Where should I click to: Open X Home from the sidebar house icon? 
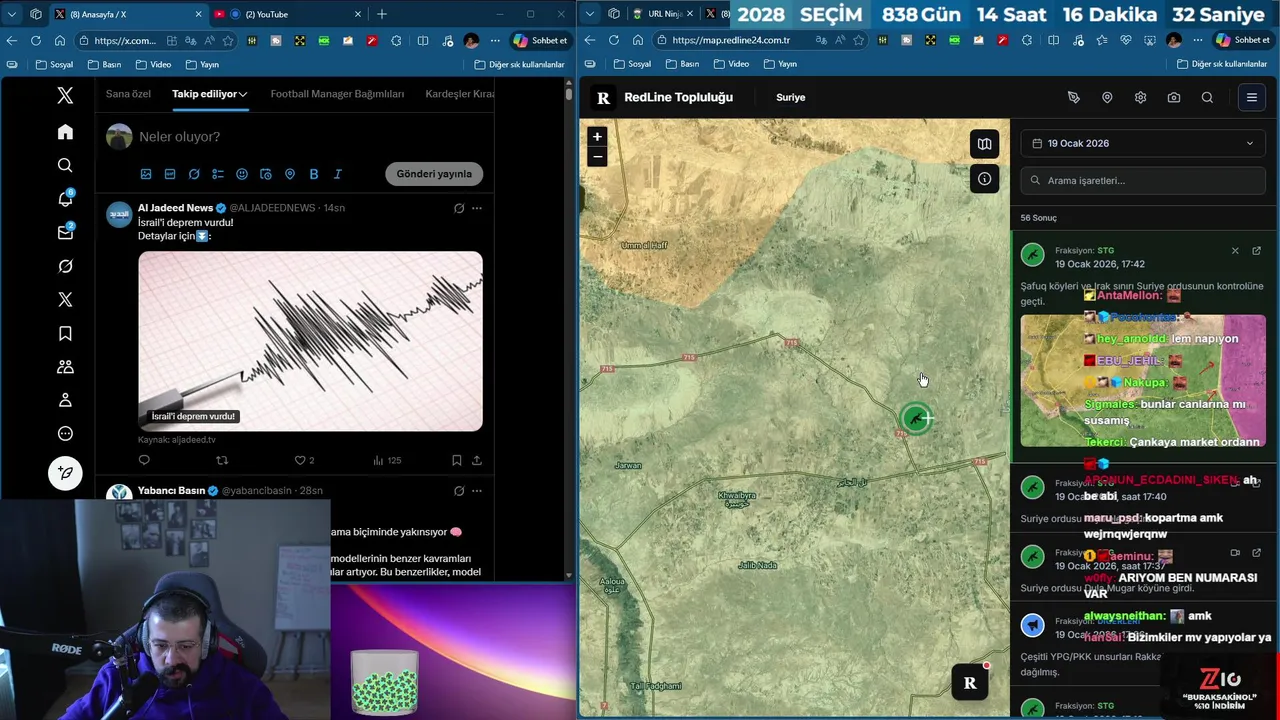[x=65, y=132]
